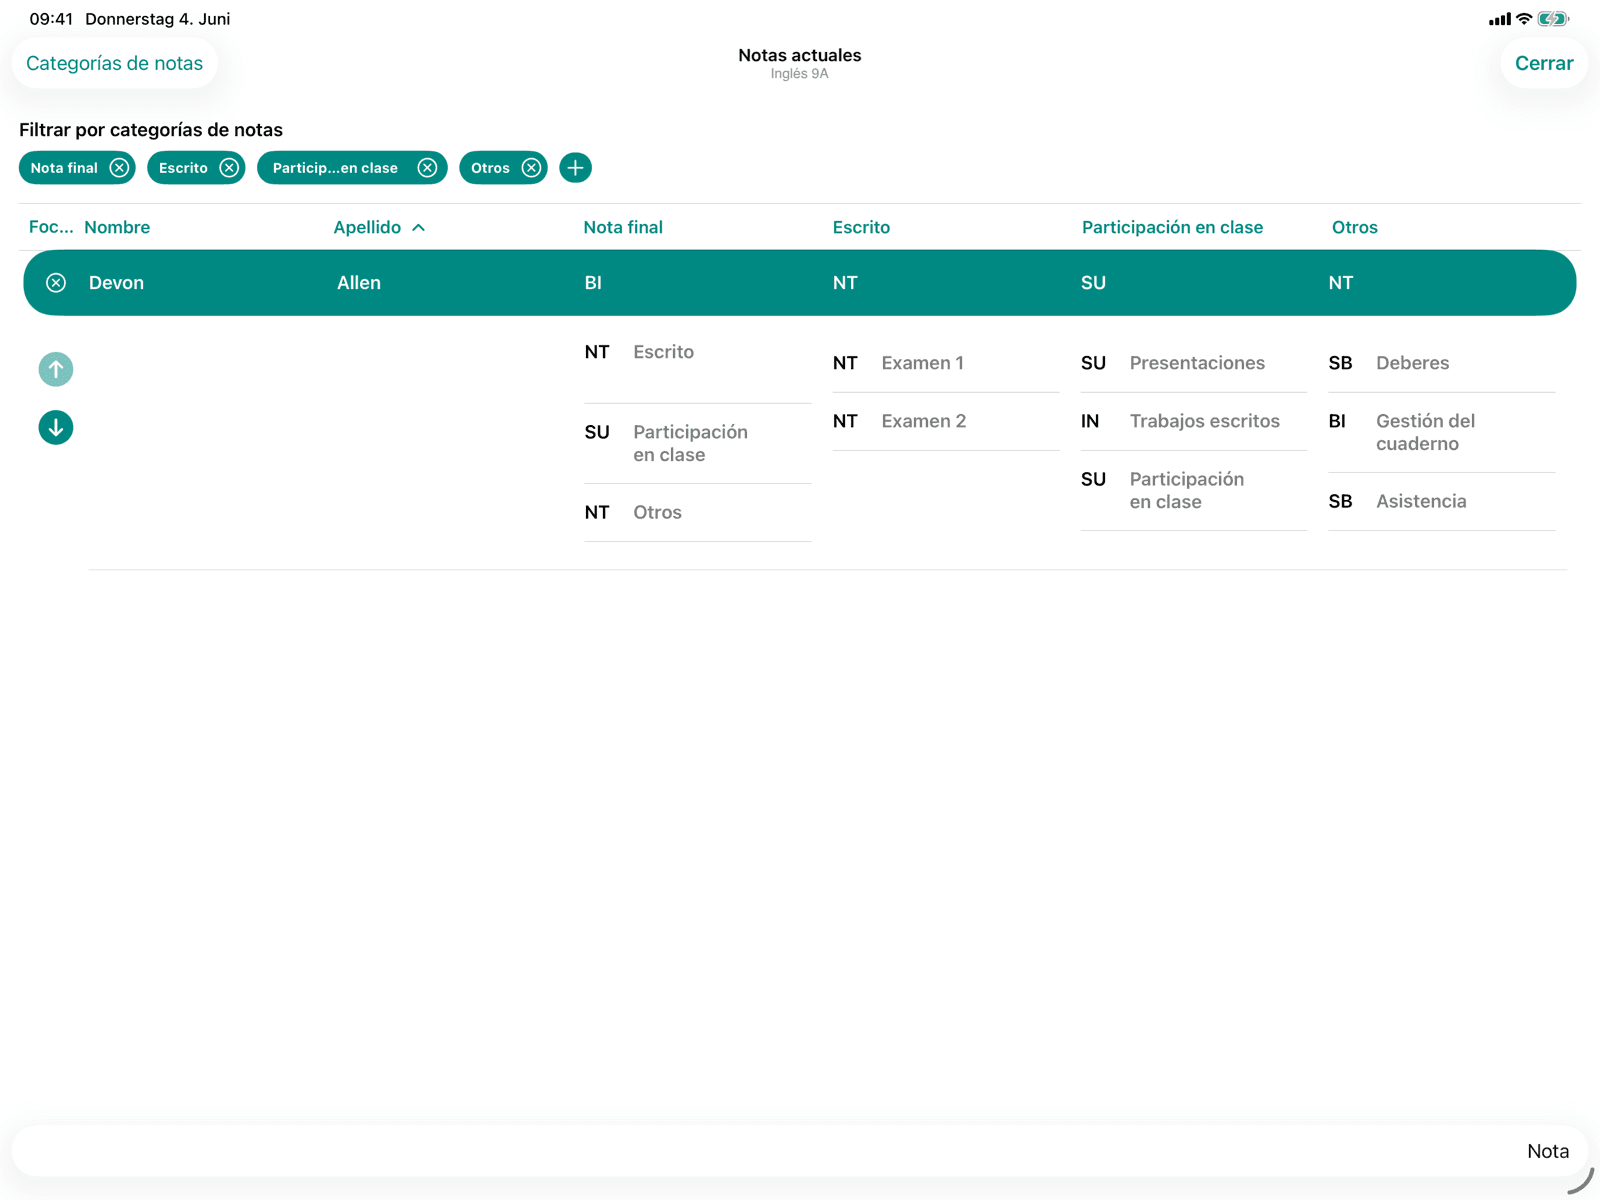Go to next student with down arrow
The image size is (1600, 1200).
pos(56,427)
